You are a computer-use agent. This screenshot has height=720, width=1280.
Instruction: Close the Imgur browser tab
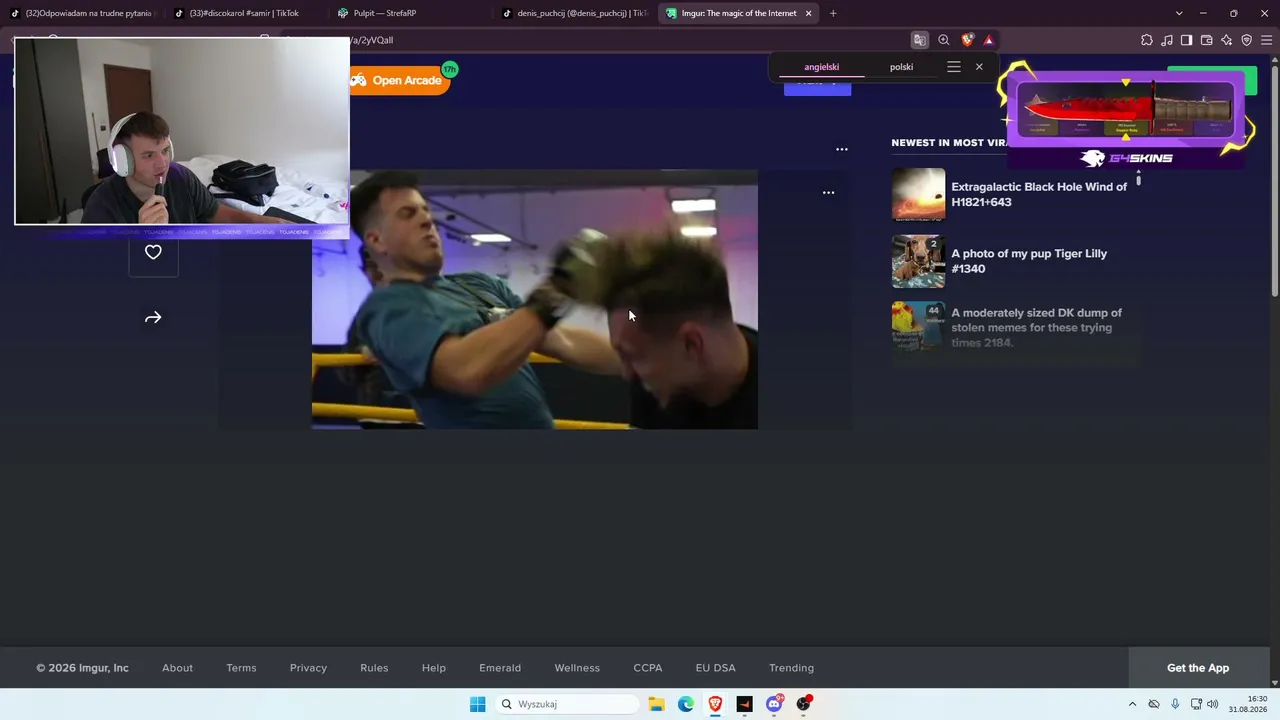(x=808, y=13)
